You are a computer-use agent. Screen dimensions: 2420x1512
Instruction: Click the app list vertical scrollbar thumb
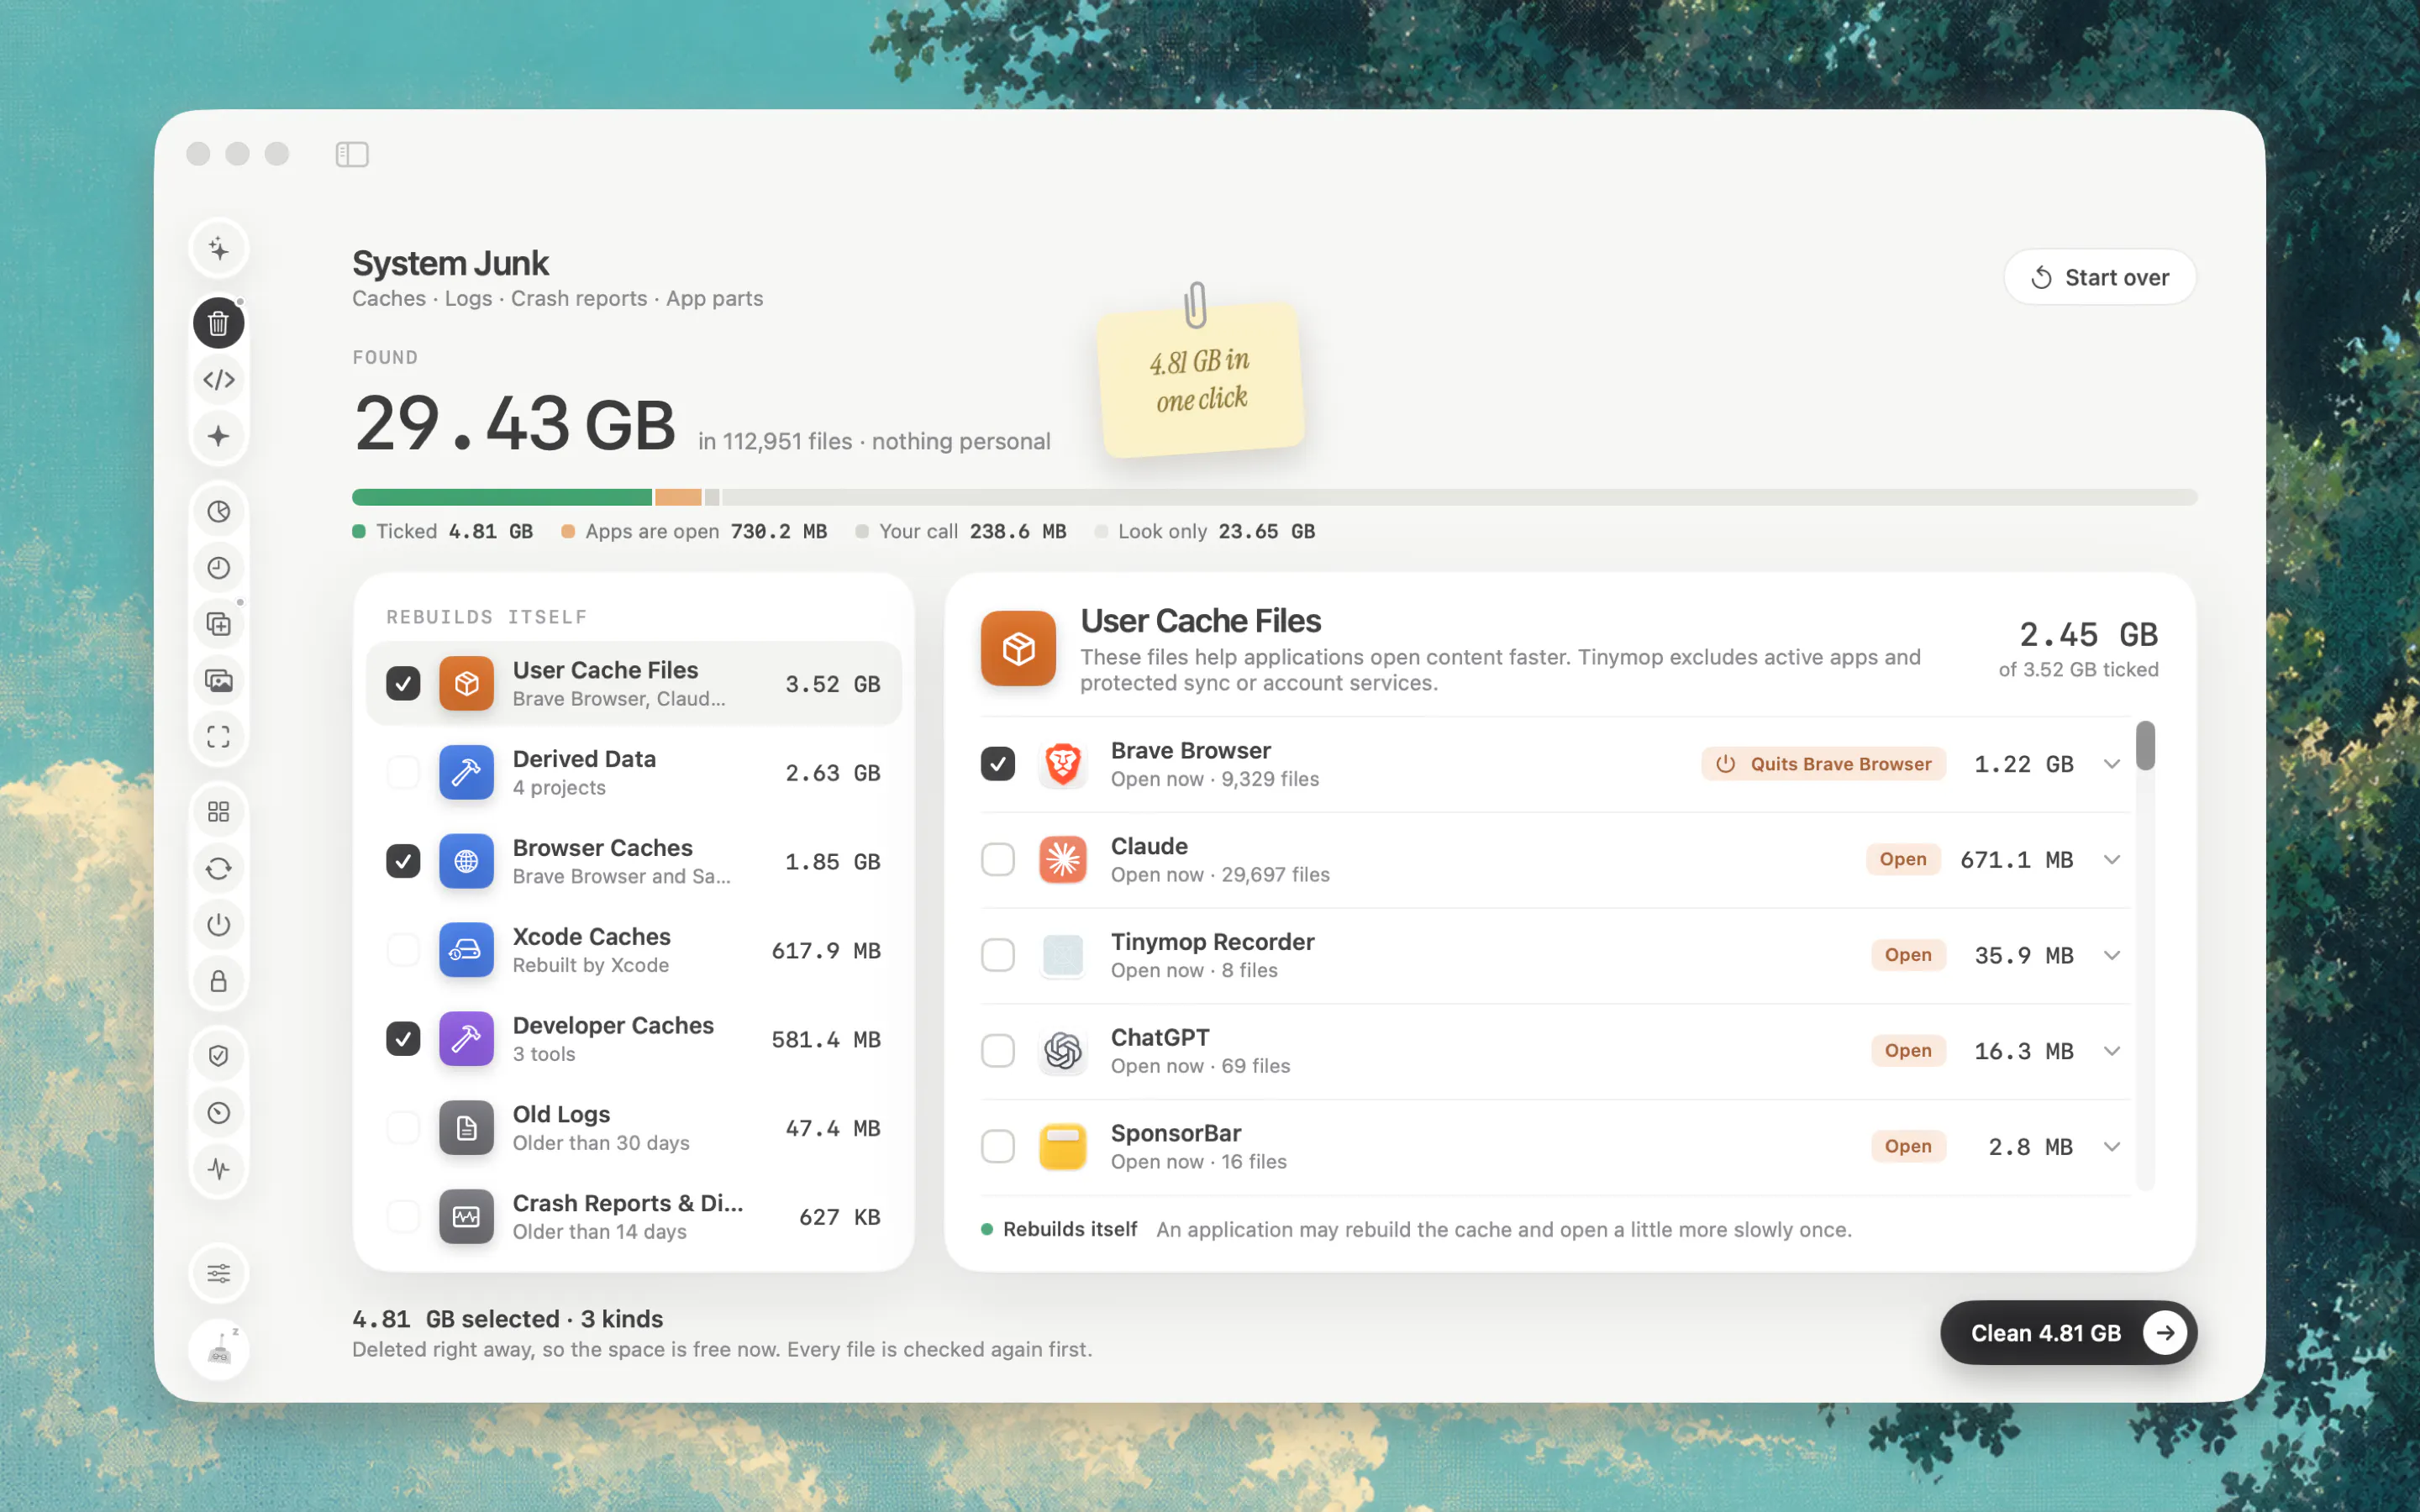(x=2145, y=746)
